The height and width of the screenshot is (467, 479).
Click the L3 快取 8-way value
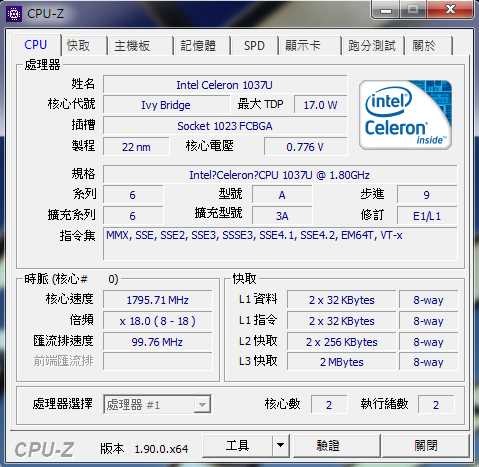click(428, 362)
